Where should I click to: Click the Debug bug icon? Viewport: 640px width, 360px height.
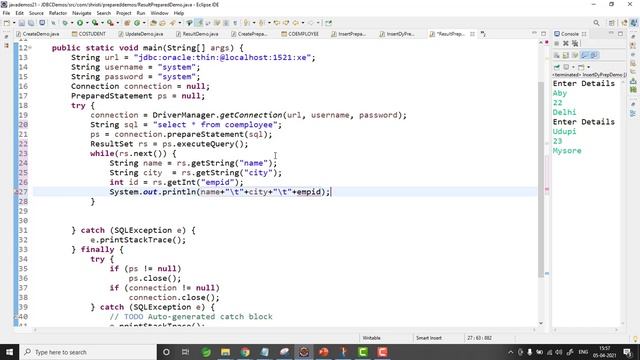[x=65, y=23]
